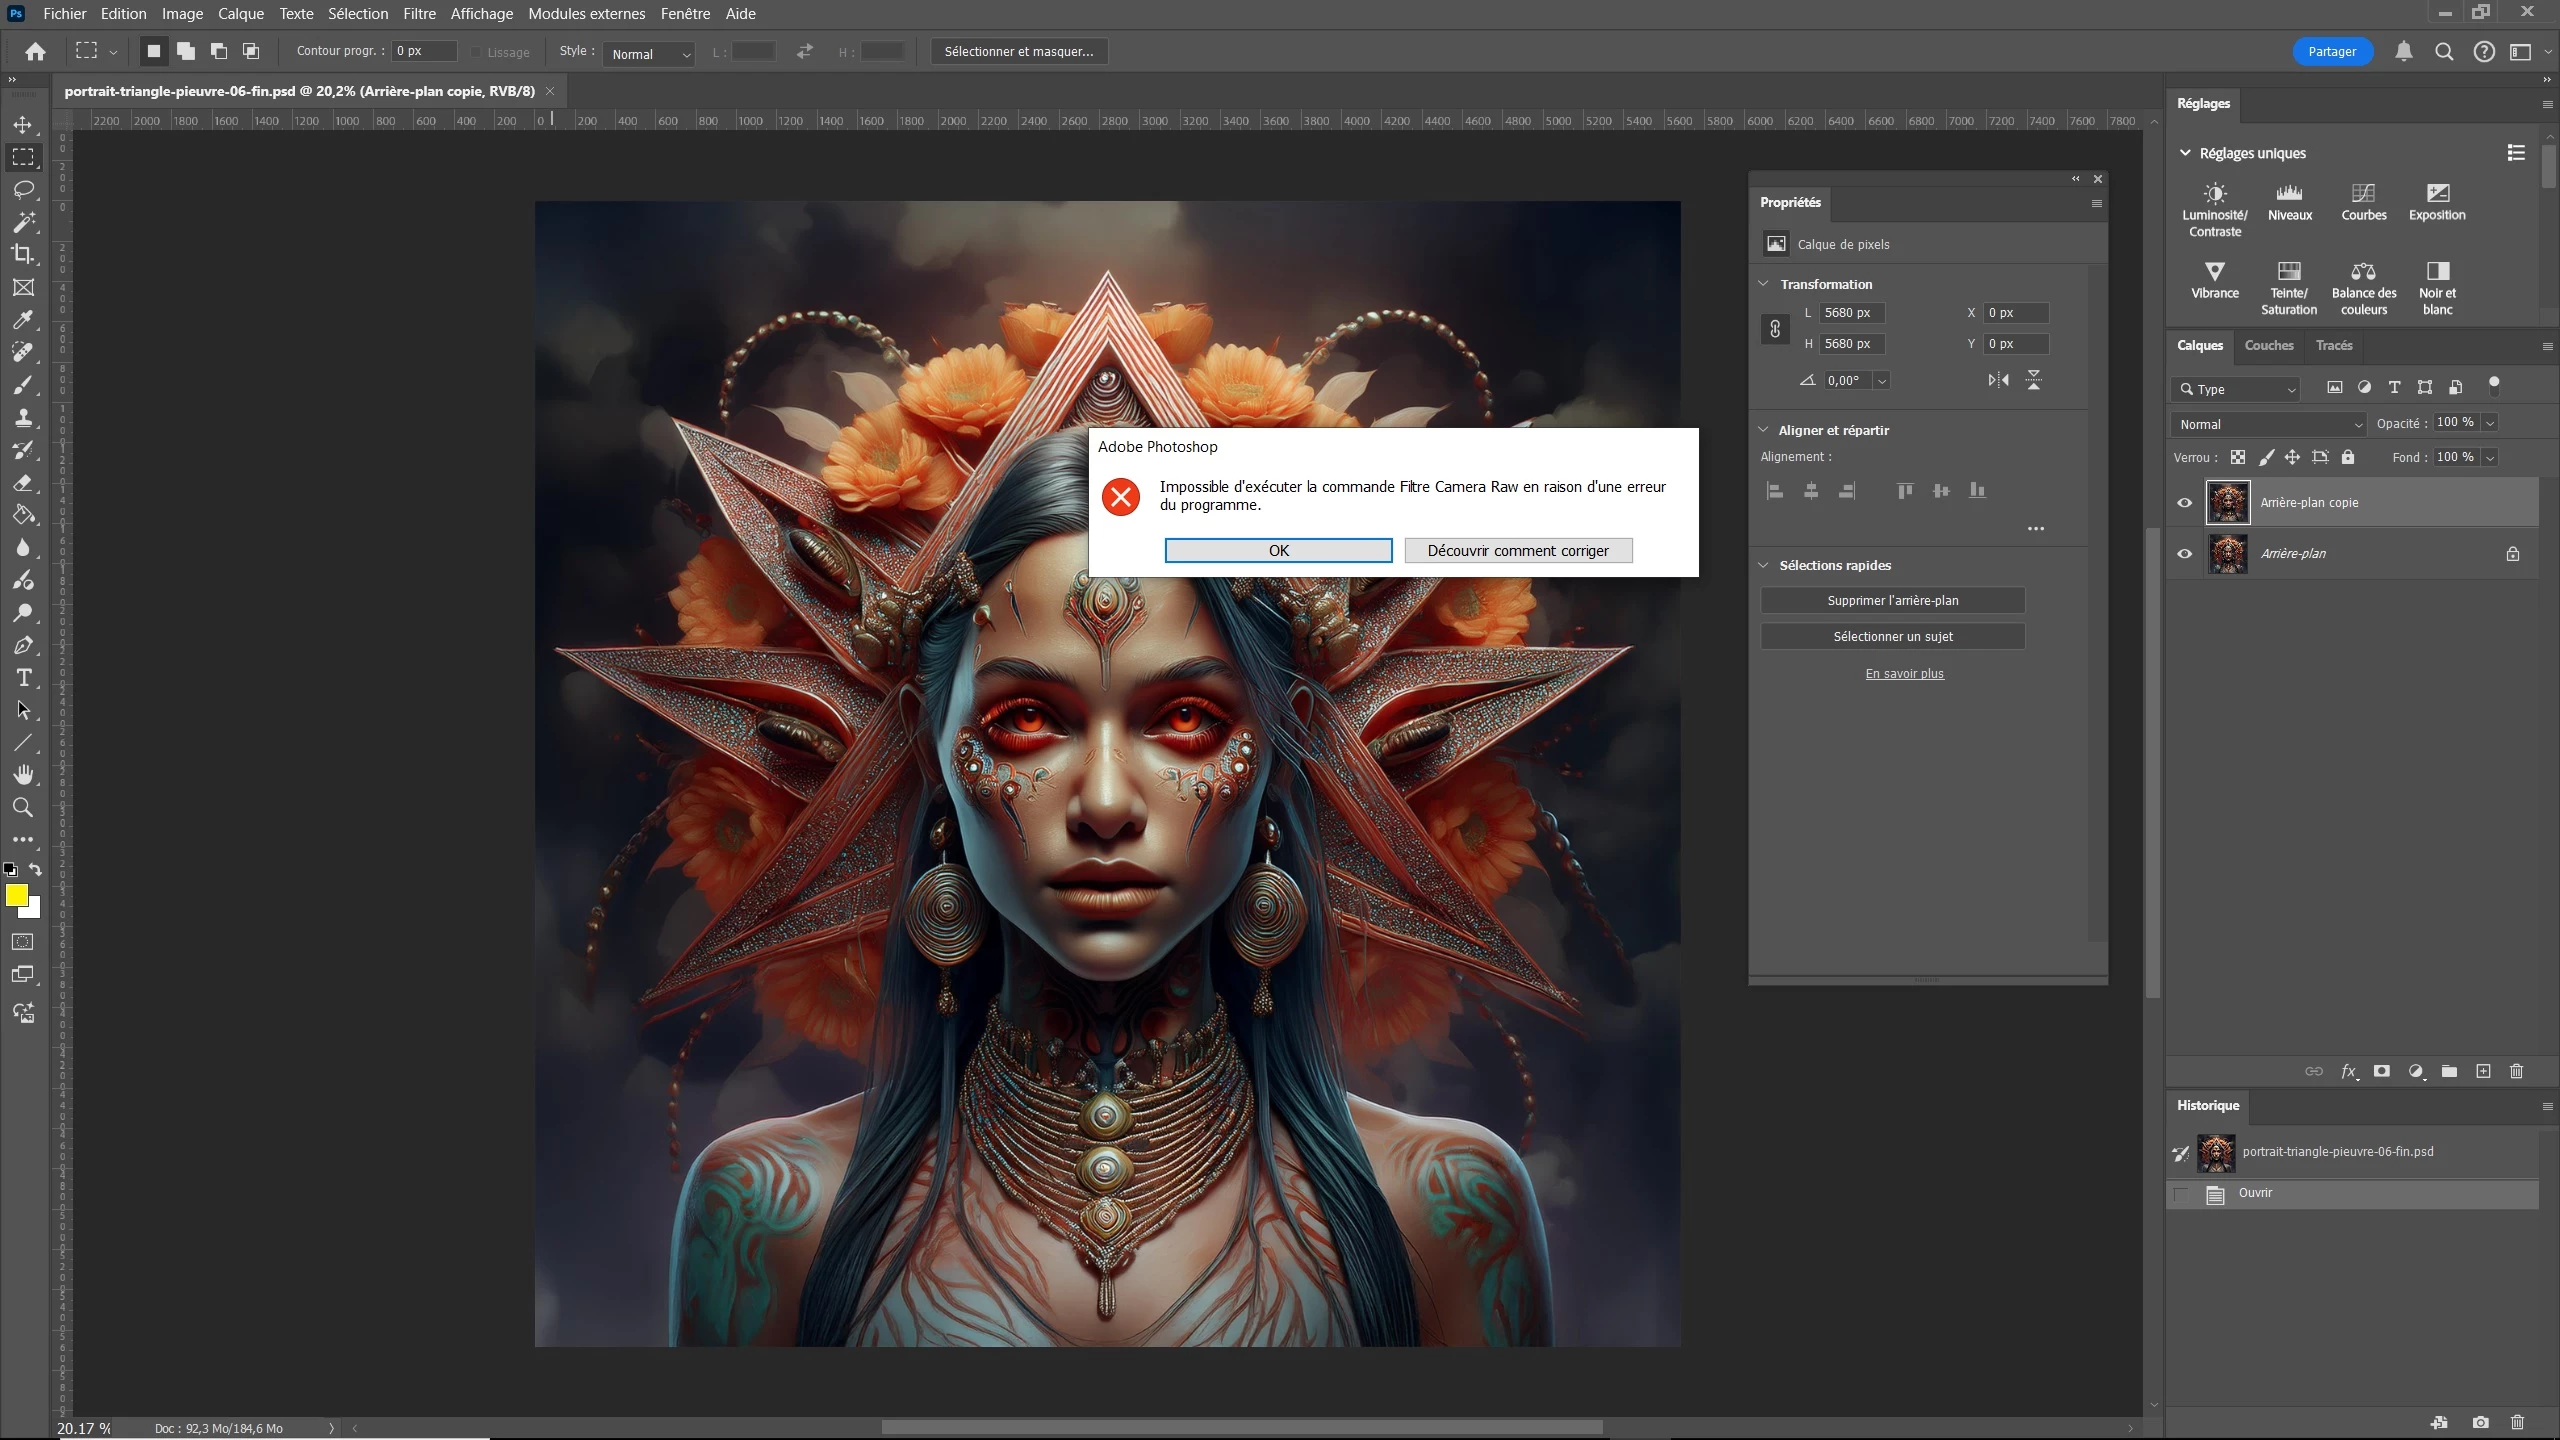Image resolution: width=2560 pixels, height=1440 pixels.
Task: Click the Courbes adjustment icon
Action: [x=2363, y=194]
